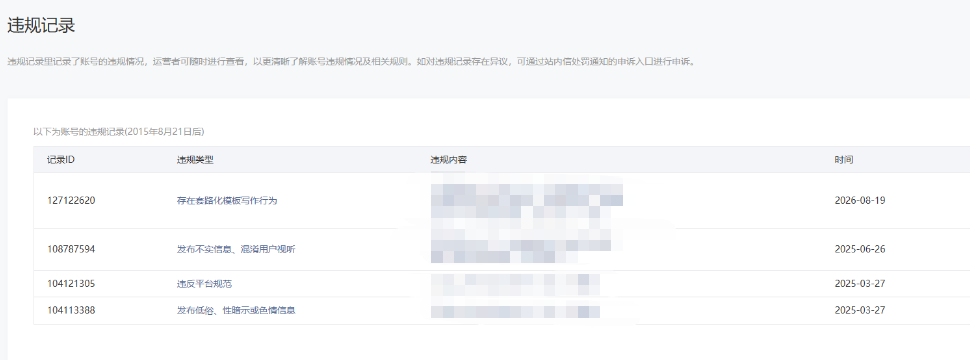The height and width of the screenshot is (360, 970).
Task: Click the 时间 column header
Action: click(x=844, y=160)
